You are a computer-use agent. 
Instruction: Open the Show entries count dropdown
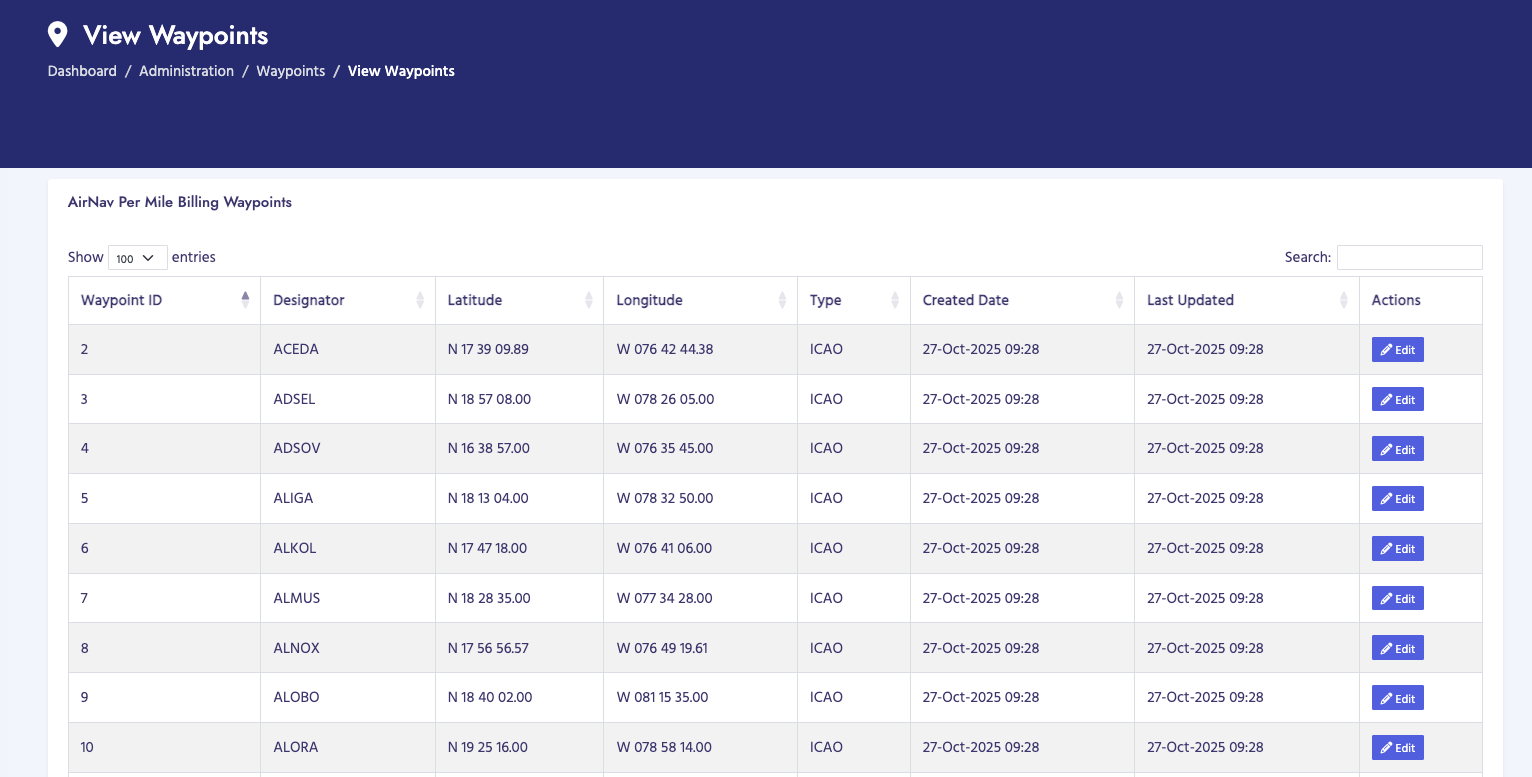[137, 258]
